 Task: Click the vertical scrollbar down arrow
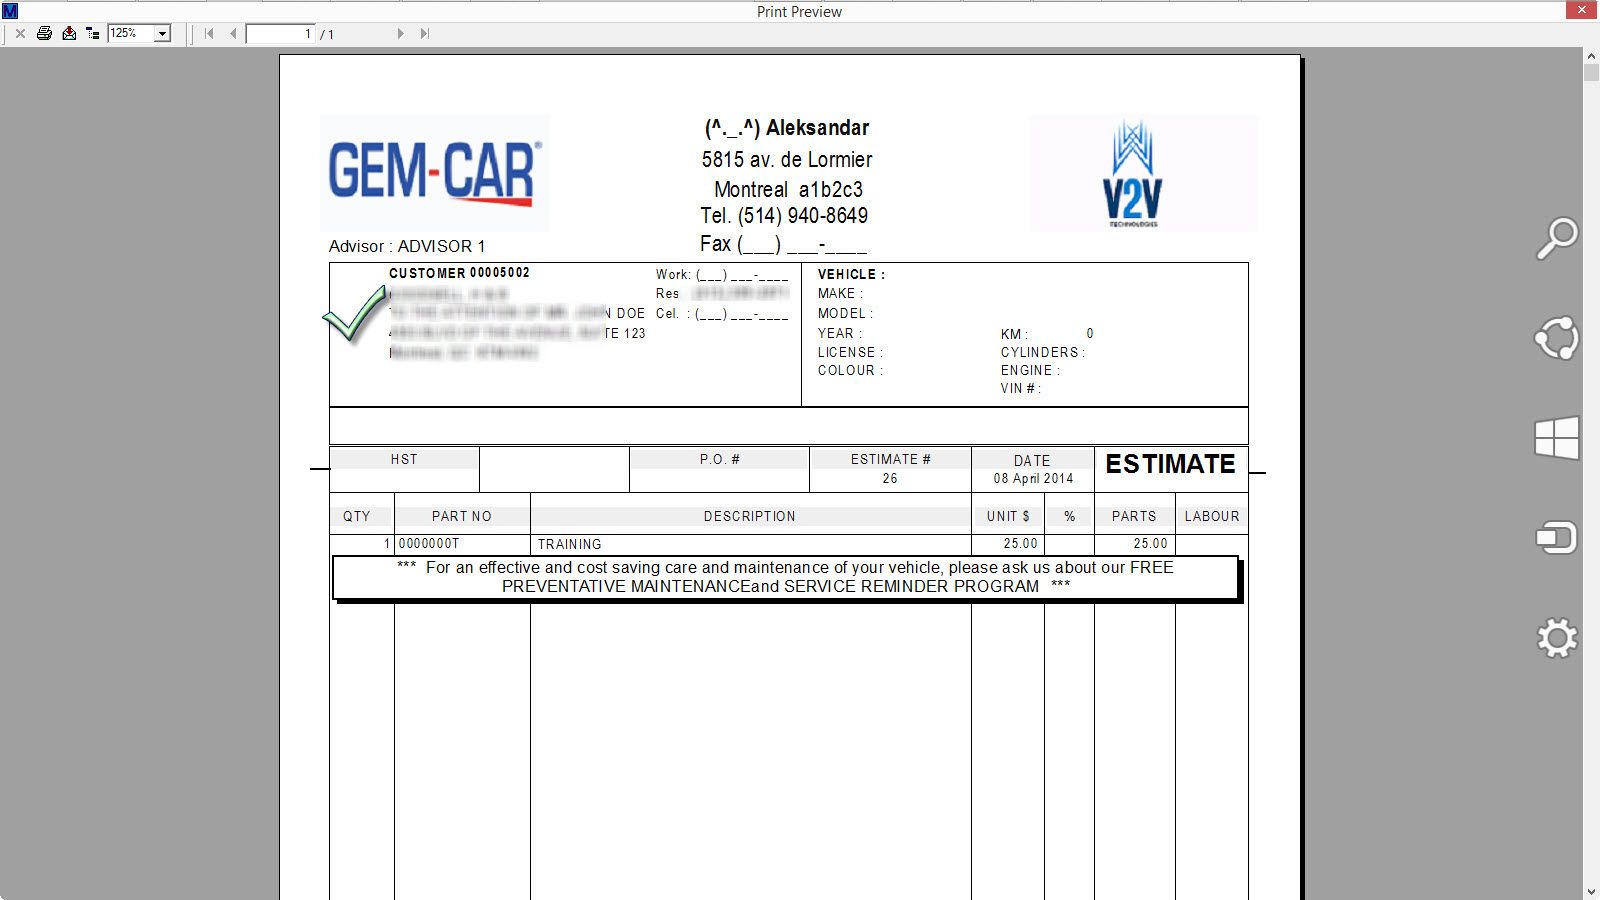[x=1591, y=891]
